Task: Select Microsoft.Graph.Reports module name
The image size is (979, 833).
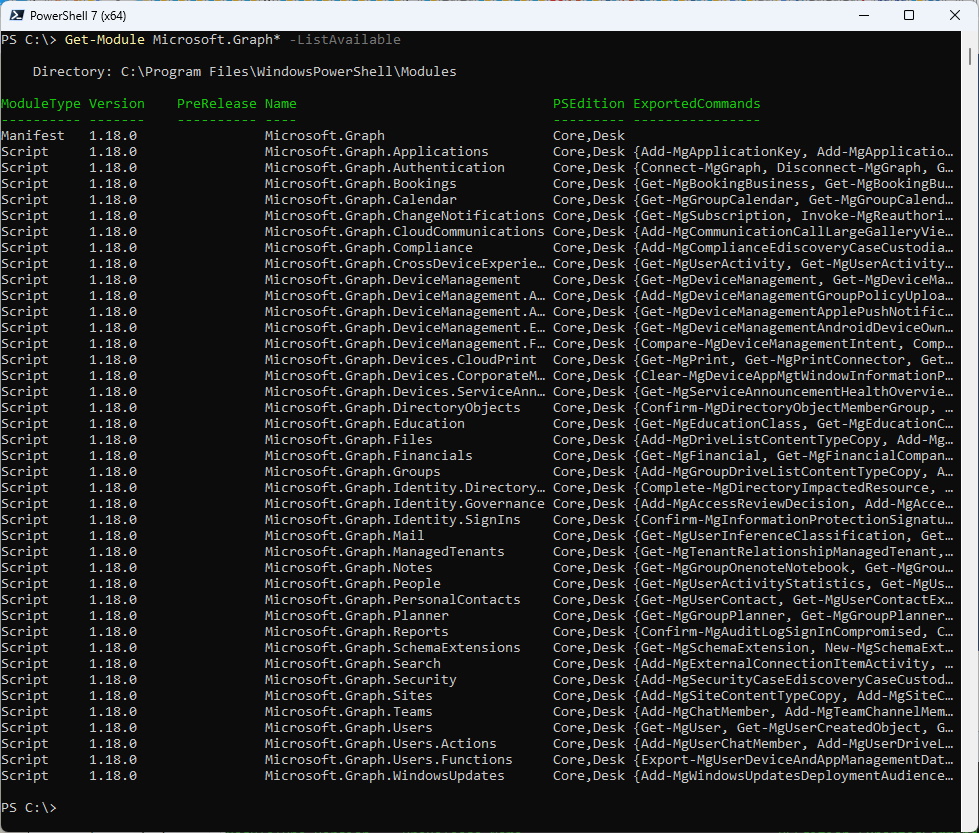Action: tap(357, 632)
